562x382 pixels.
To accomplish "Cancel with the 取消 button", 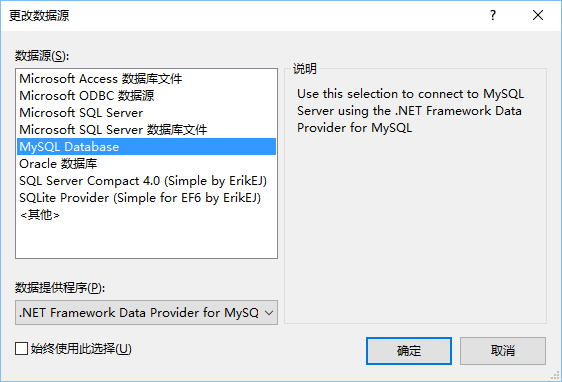I will click(x=503, y=351).
